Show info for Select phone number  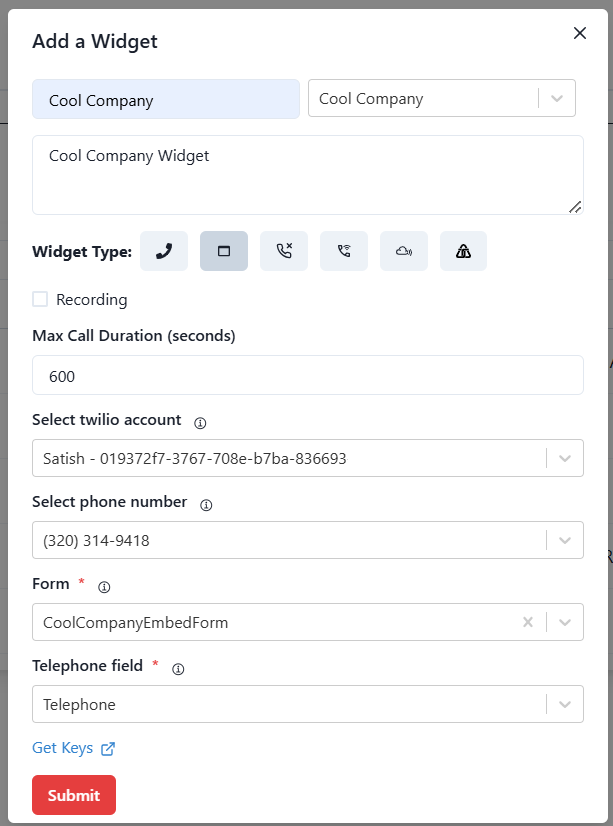tap(206, 505)
